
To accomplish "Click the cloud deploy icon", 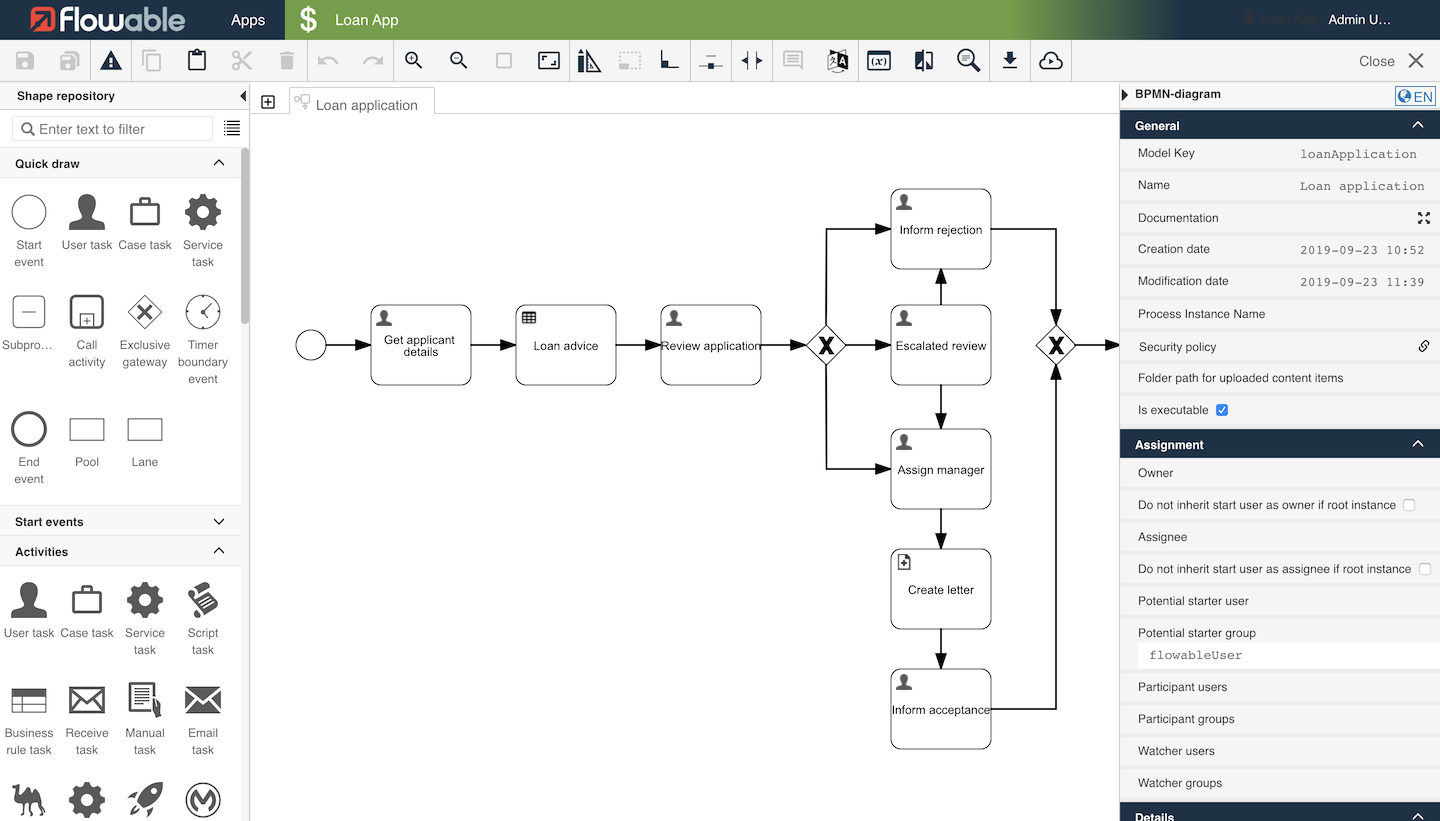I will point(1051,60).
